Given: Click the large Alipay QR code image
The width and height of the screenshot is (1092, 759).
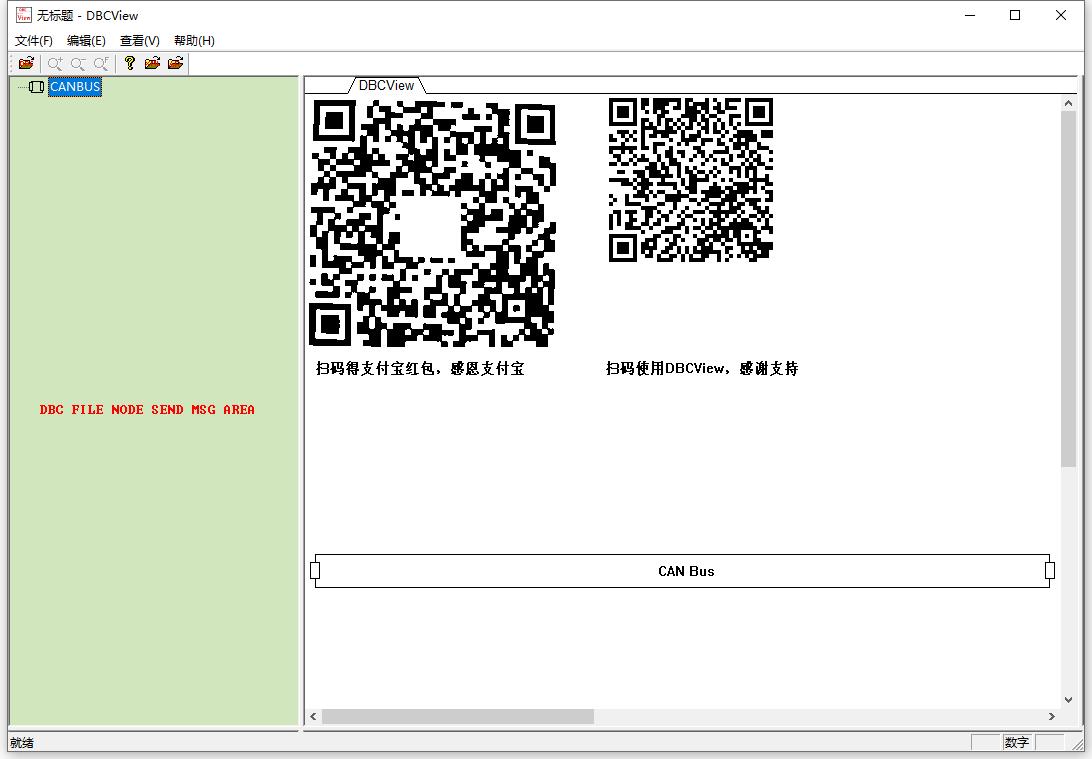Looking at the screenshot, I should [432, 223].
